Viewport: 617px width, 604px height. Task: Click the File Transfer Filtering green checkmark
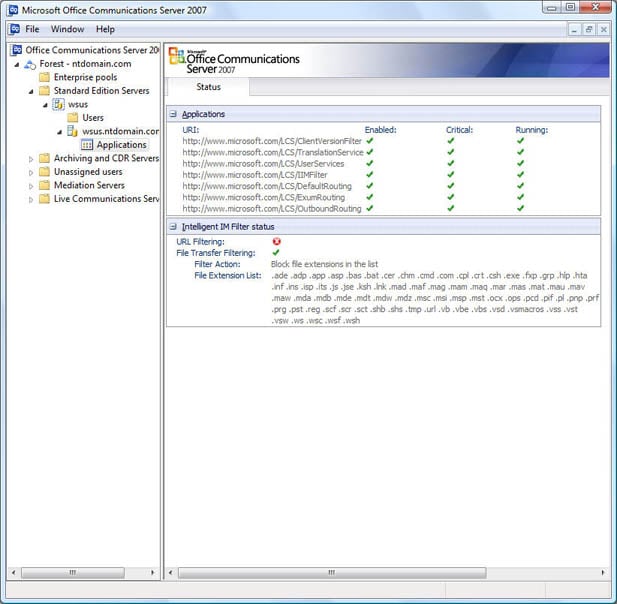point(276,253)
